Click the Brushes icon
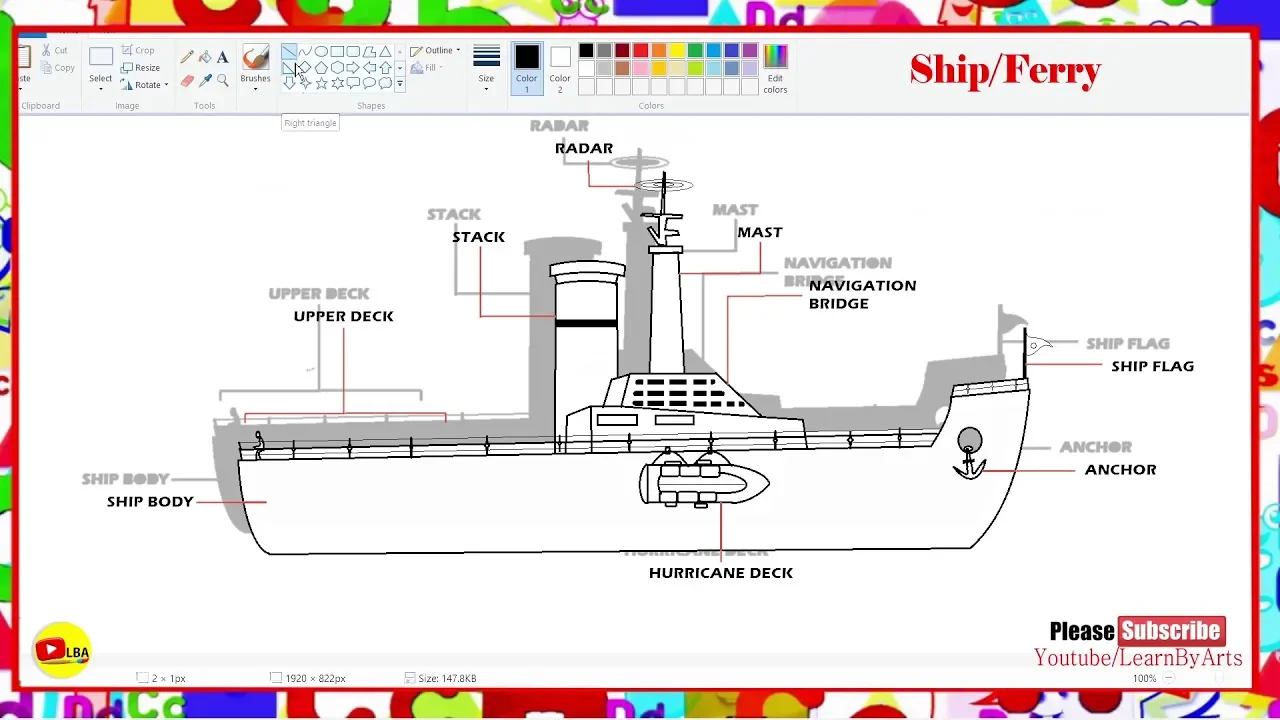This screenshot has width=1280, height=720. click(255, 57)
